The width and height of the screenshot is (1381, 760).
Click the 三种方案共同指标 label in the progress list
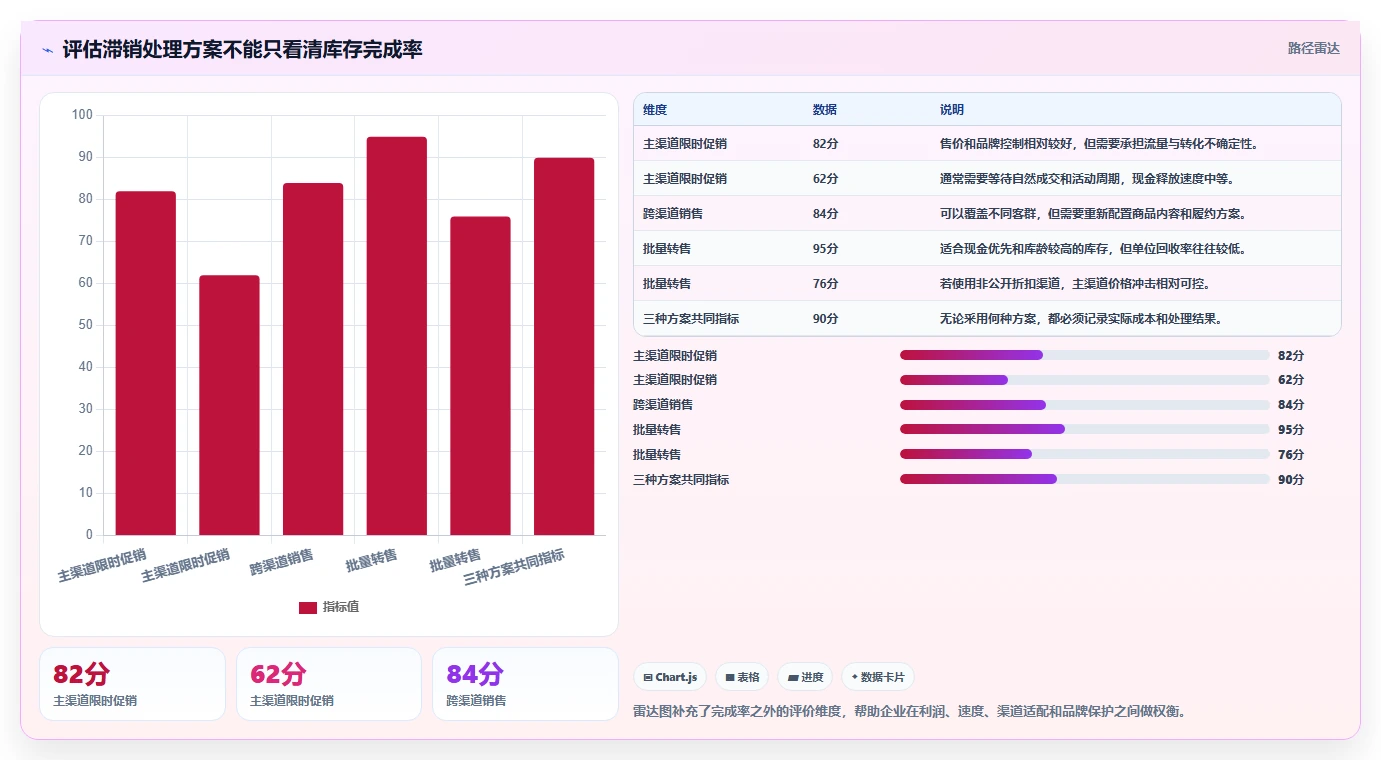681,480
